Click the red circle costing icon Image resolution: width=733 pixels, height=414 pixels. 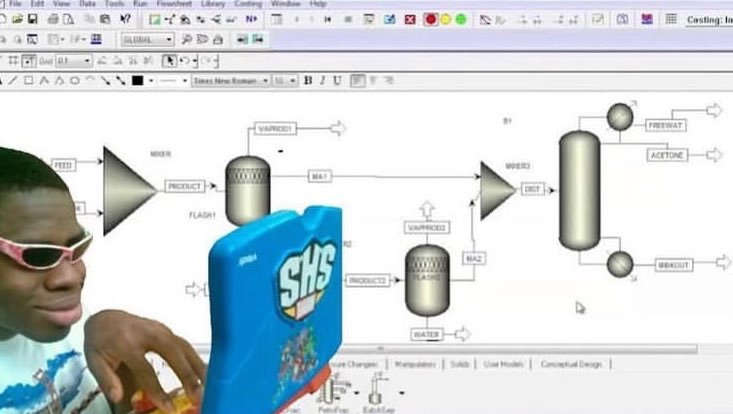click(x=431, y=20)
